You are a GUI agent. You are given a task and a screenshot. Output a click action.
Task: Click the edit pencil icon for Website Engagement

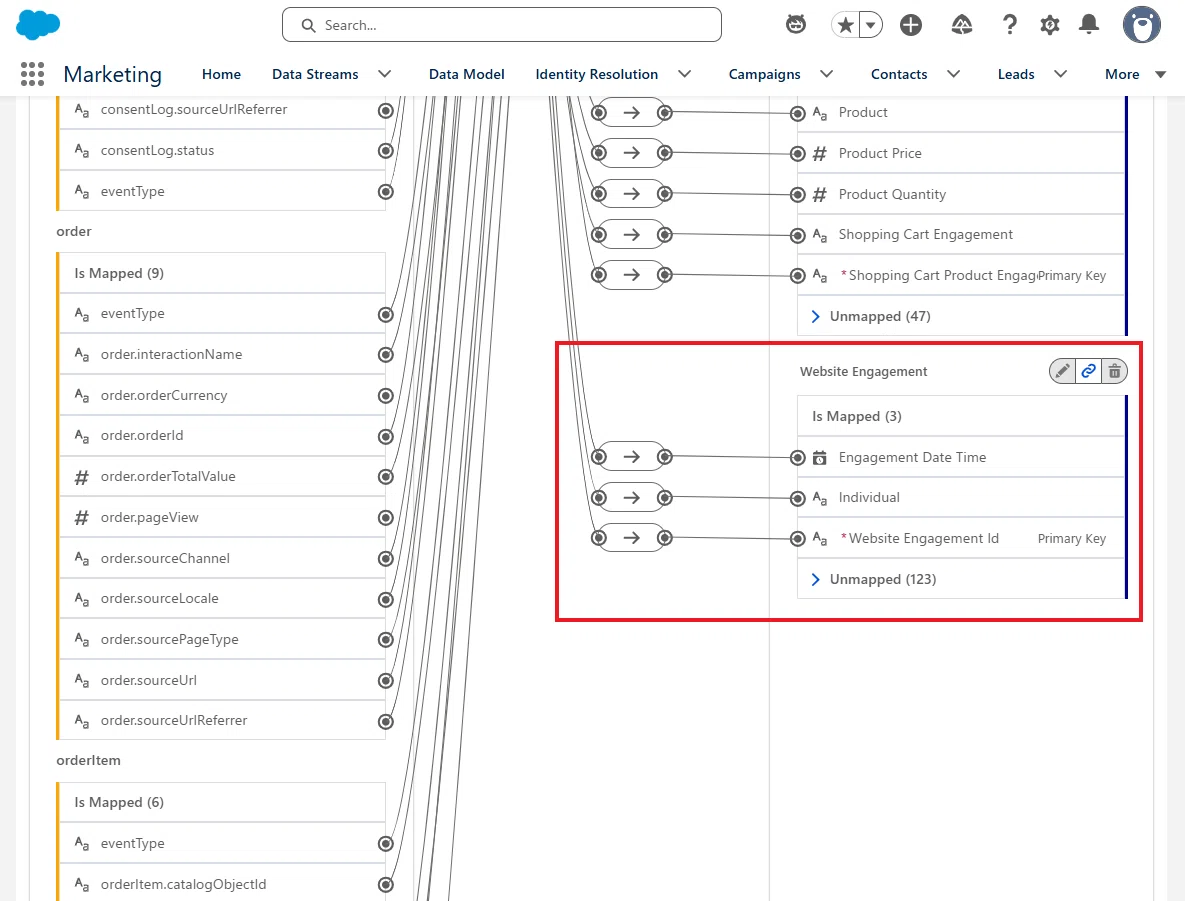pyautogui.click(x=1062, y=371)
